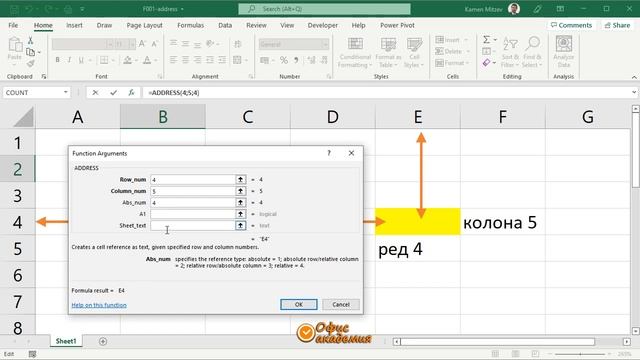Click the Merge & Center icon
The image size is (640, 360).
237,60
